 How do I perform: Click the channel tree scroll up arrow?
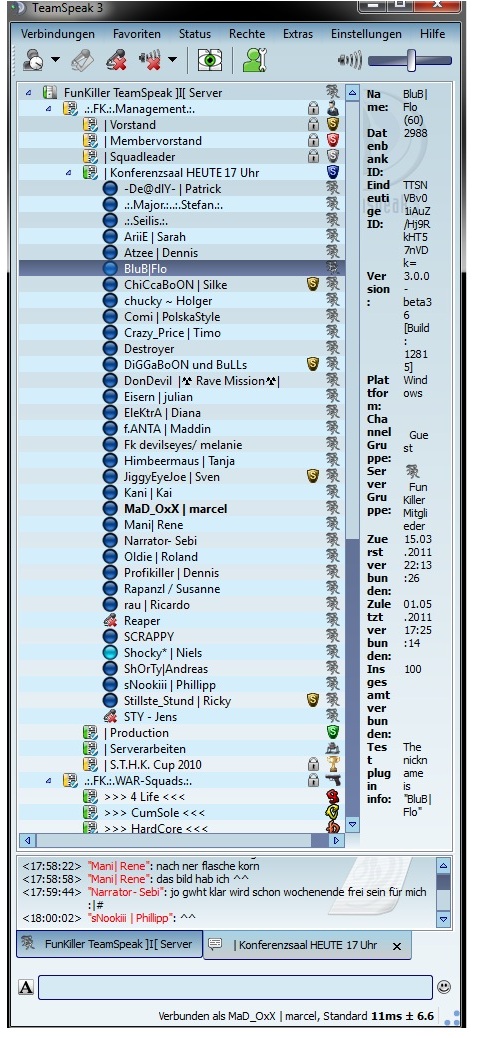[353, 93]
